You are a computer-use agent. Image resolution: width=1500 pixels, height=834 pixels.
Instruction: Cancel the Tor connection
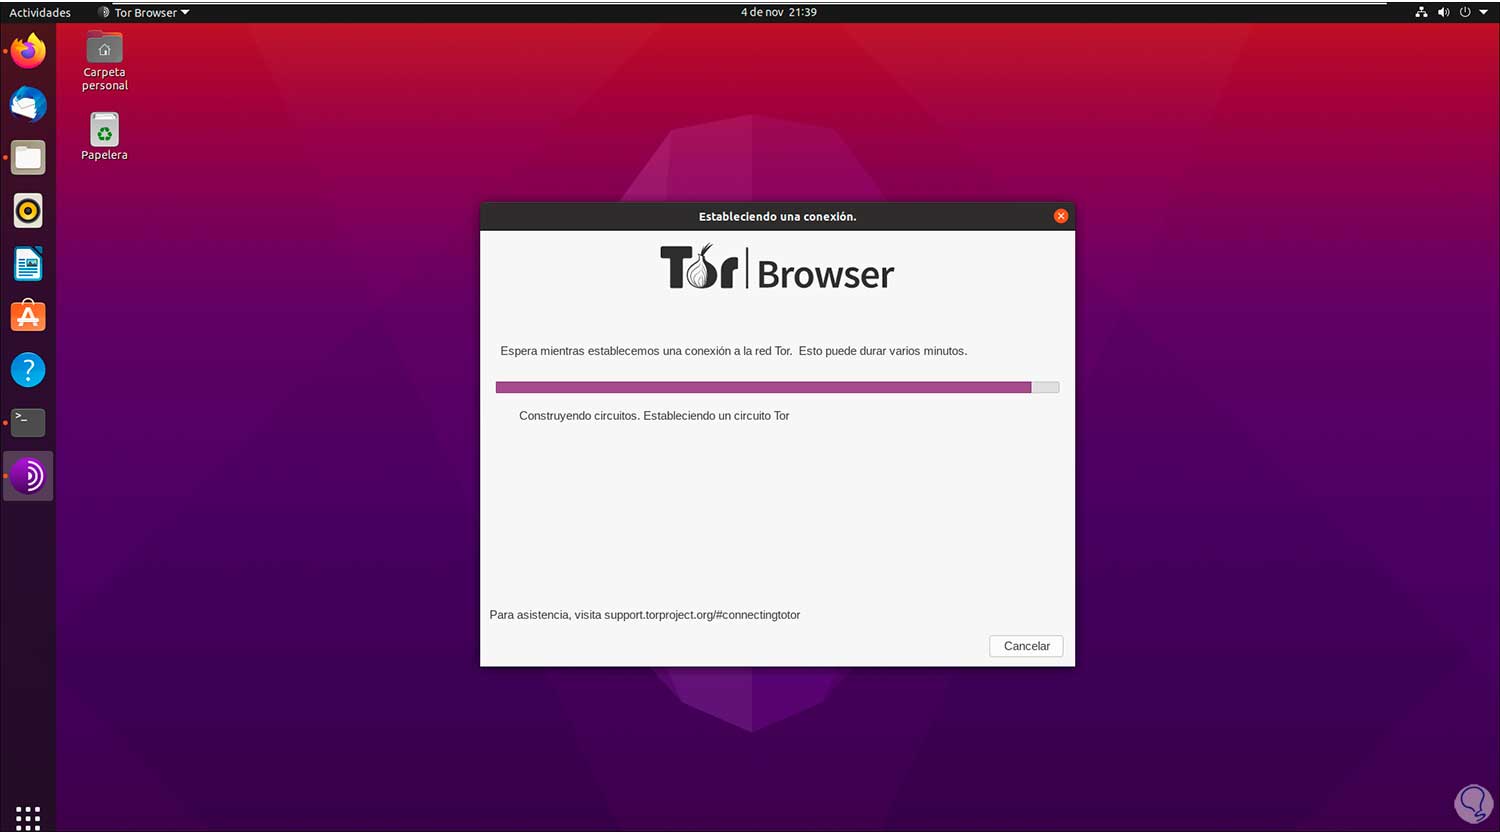point(1026,646)
